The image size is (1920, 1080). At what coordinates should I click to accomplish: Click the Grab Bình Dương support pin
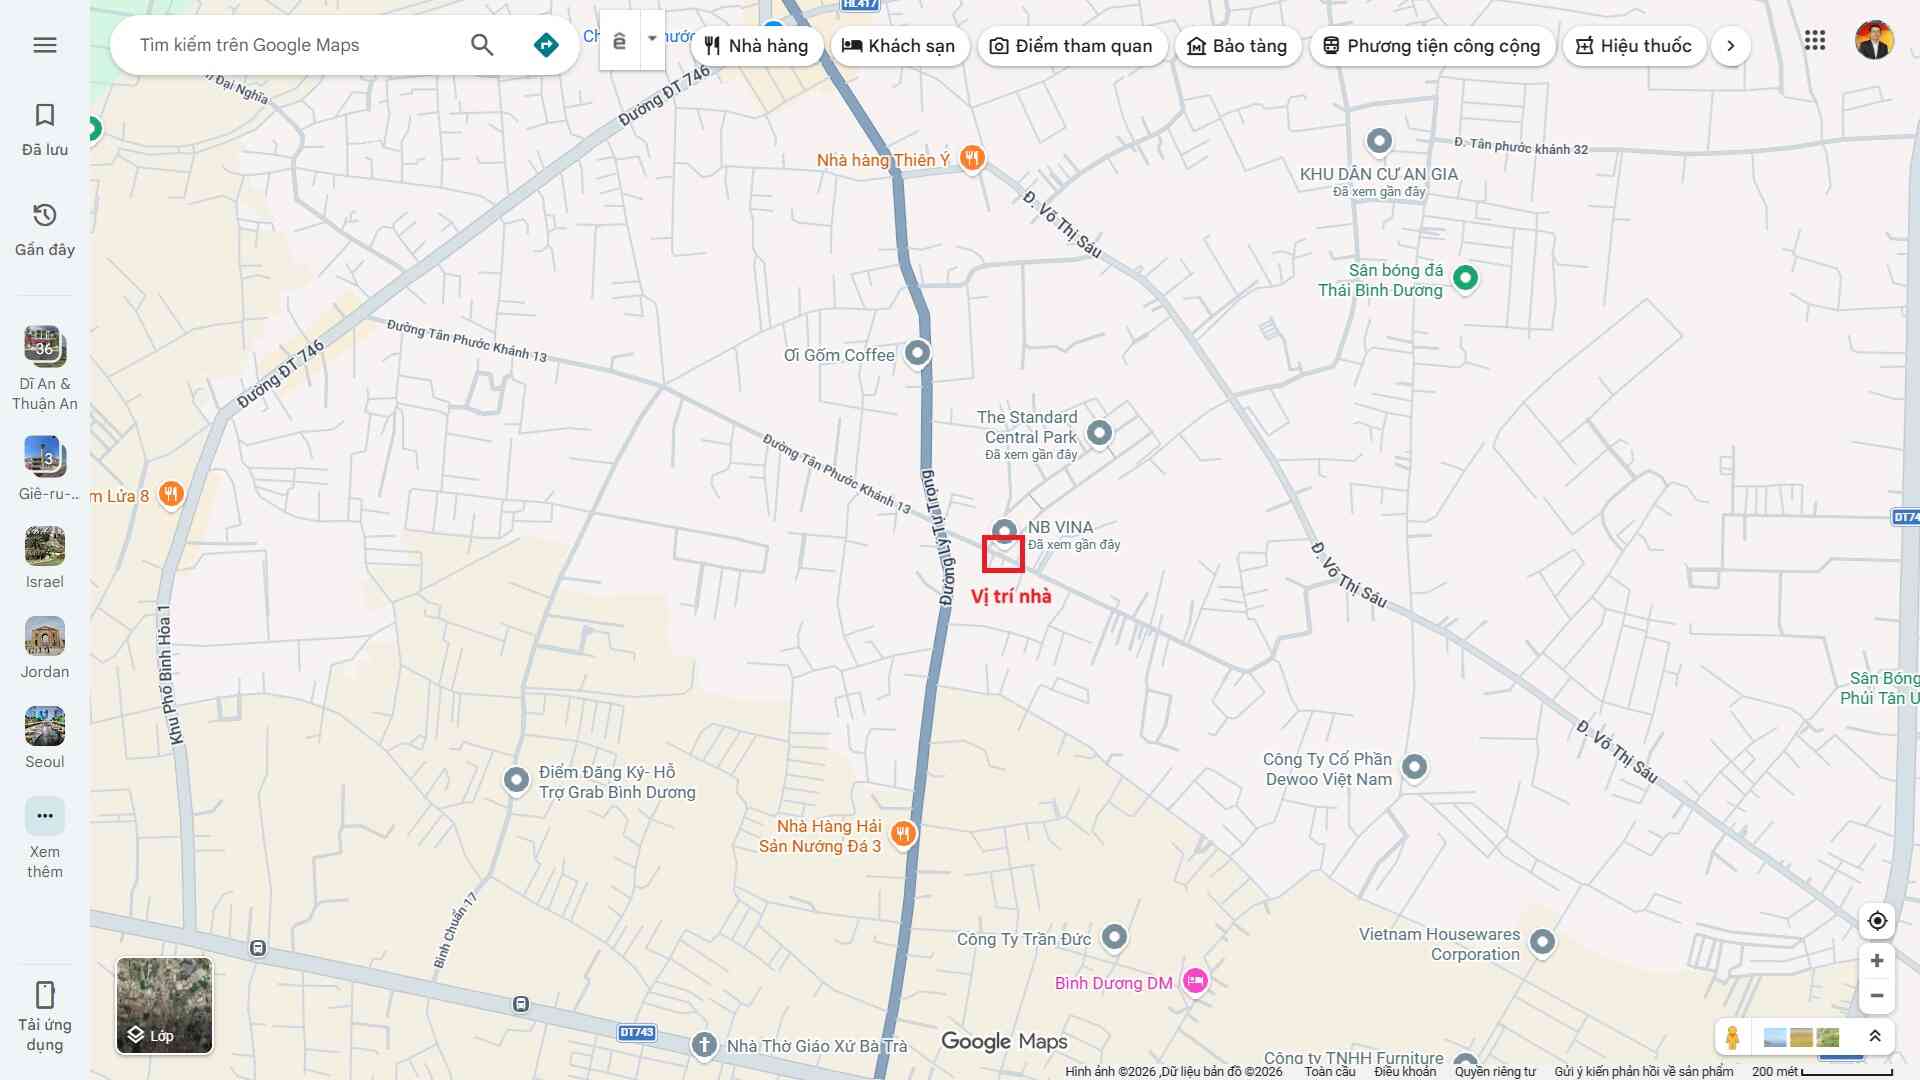516,780
